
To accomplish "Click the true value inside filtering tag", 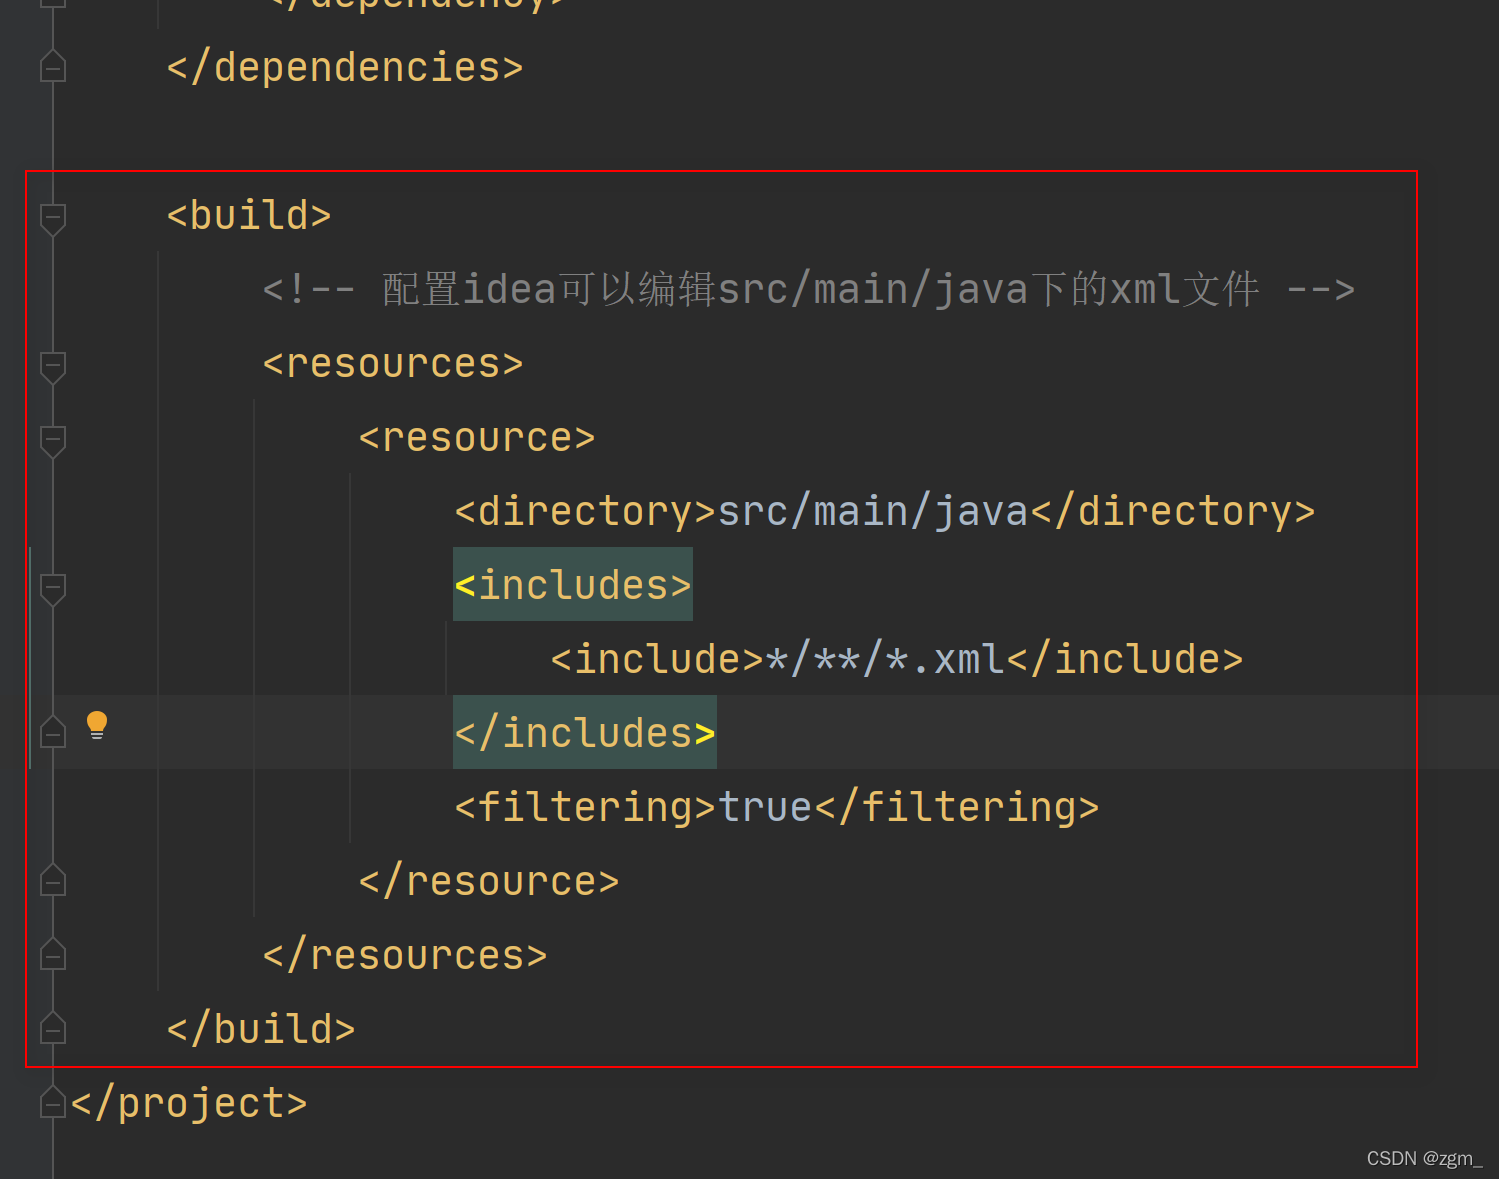I will coord(765,808).
